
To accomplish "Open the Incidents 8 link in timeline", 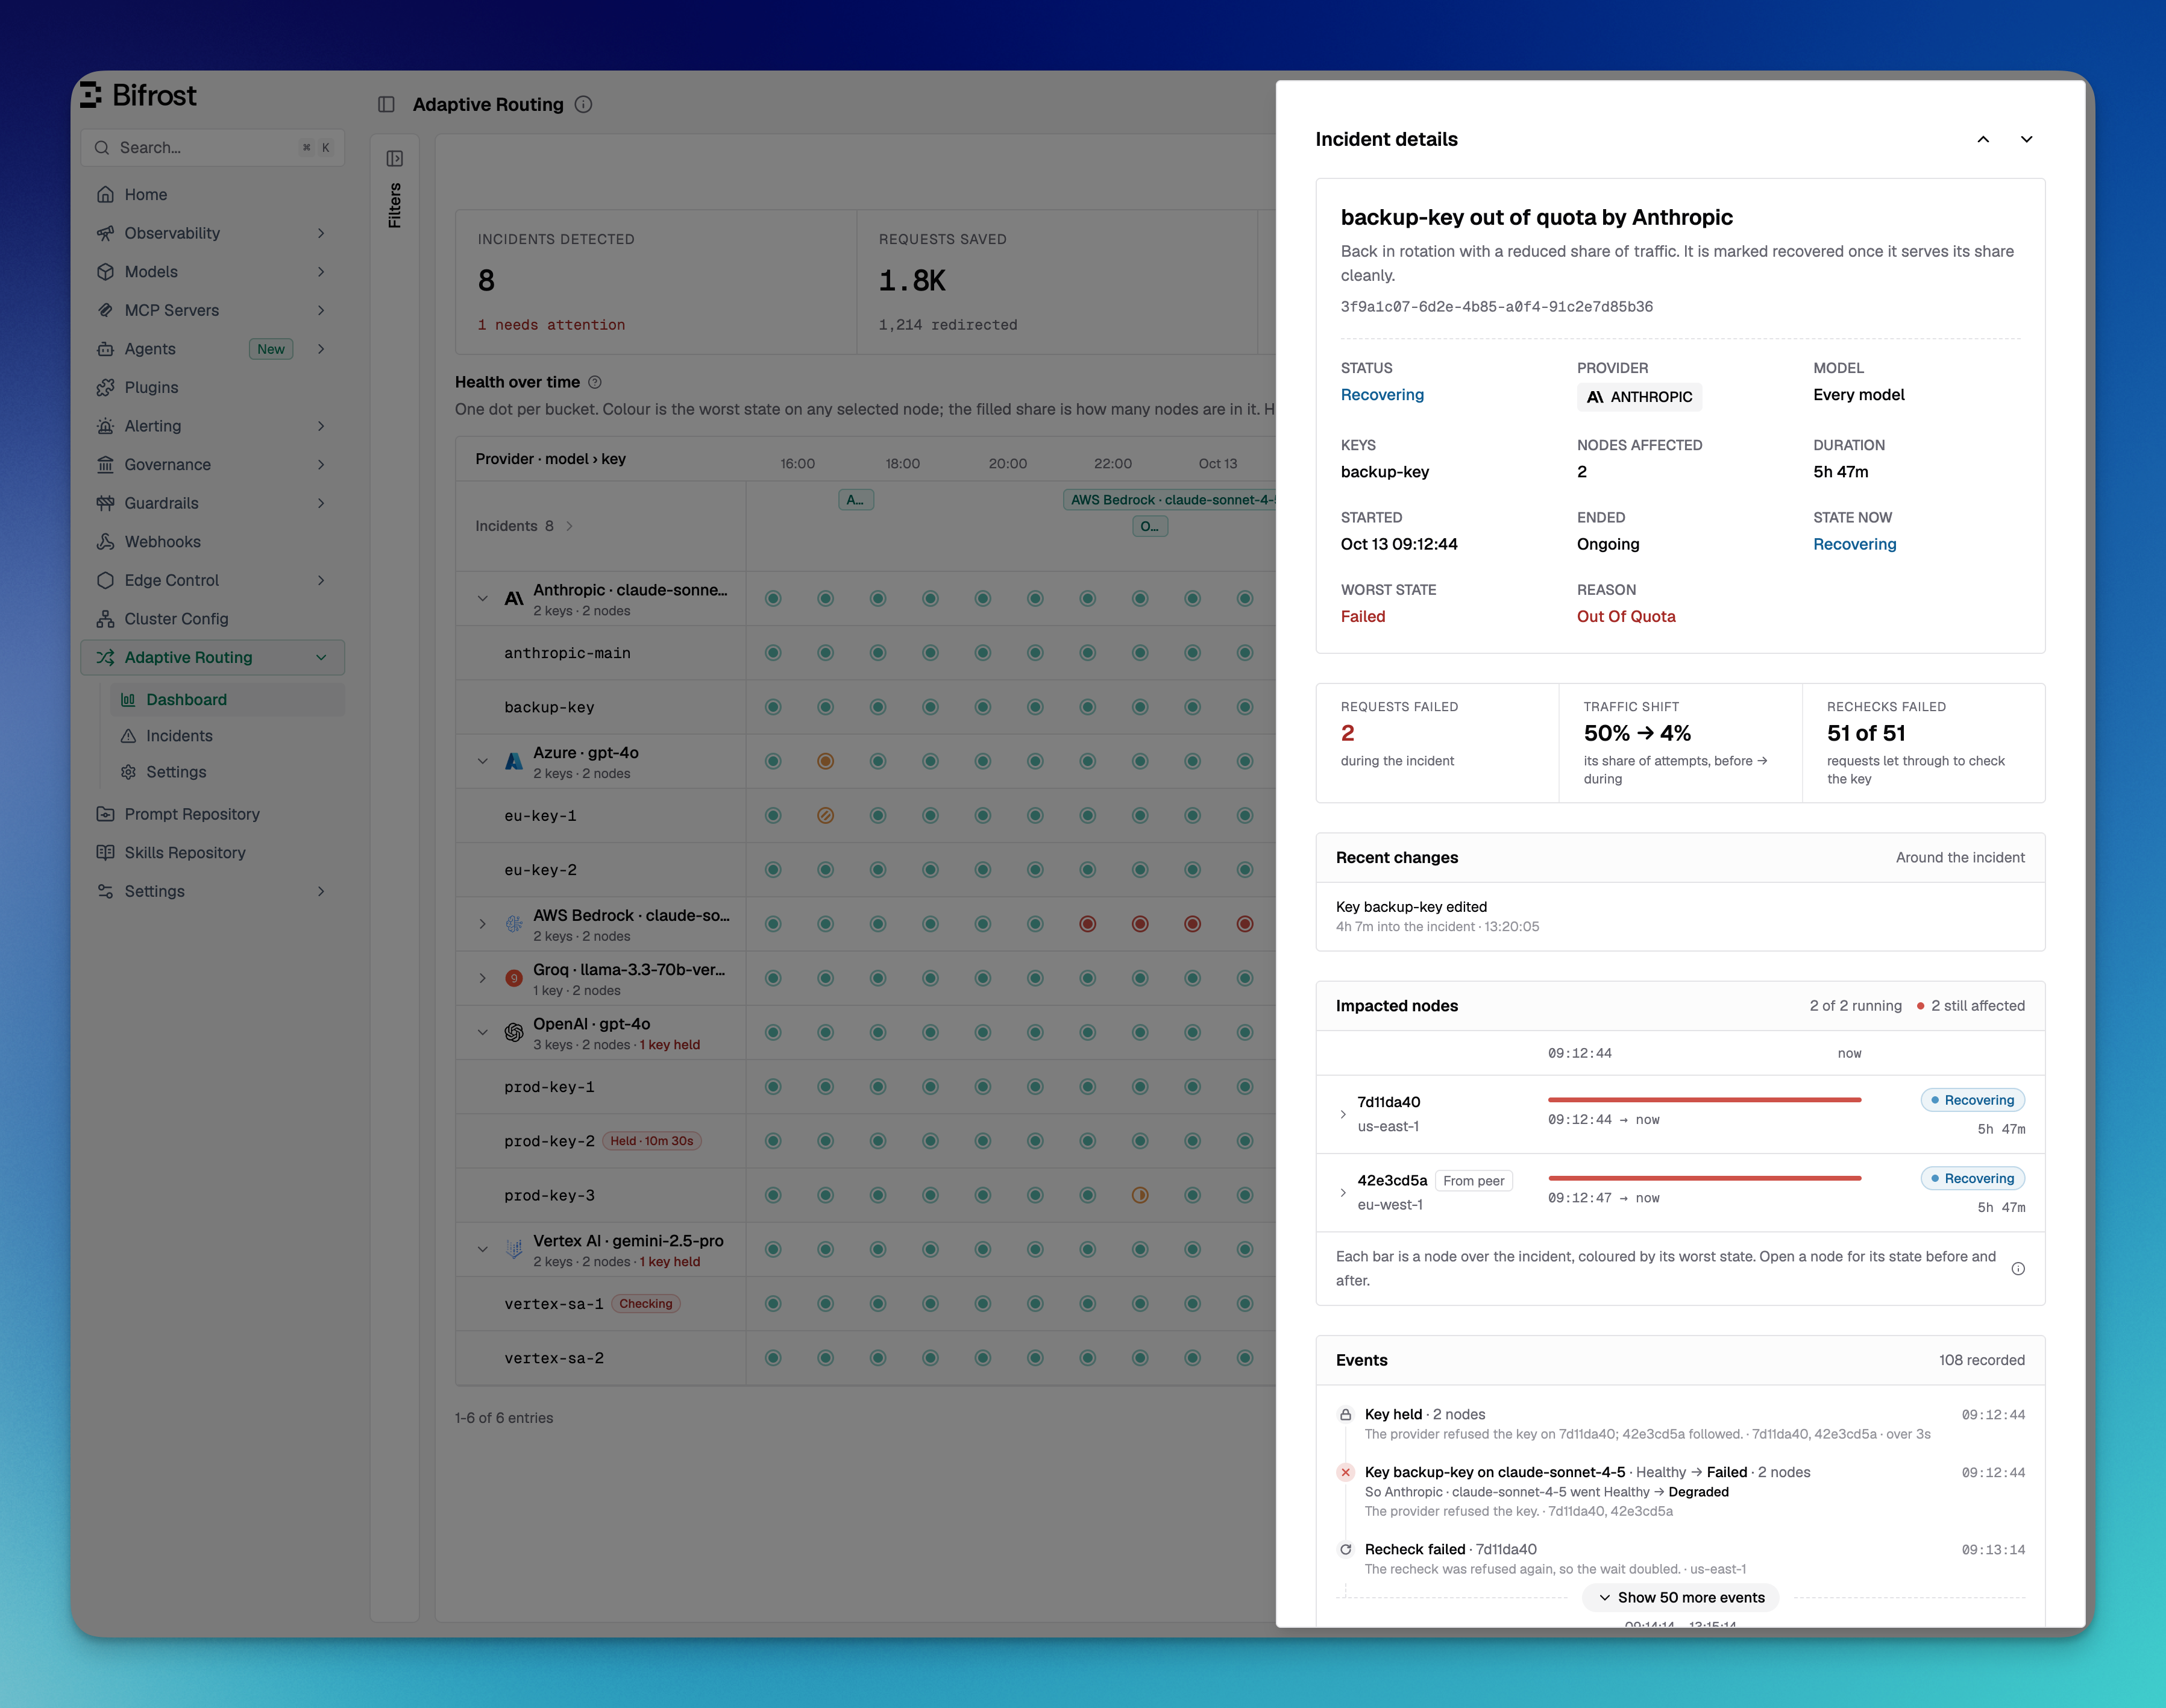I will click(x=524, y=526).
